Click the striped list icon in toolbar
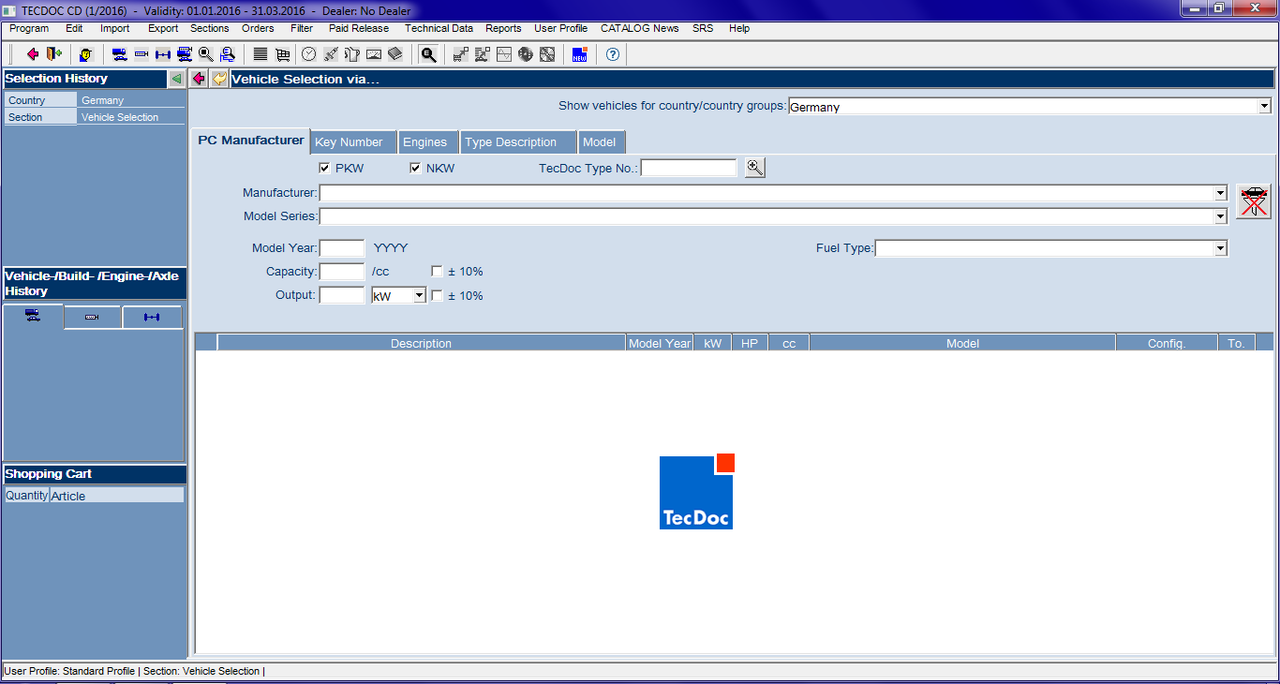The width and height of the screenshot is (1280, 684). point(260,54)
